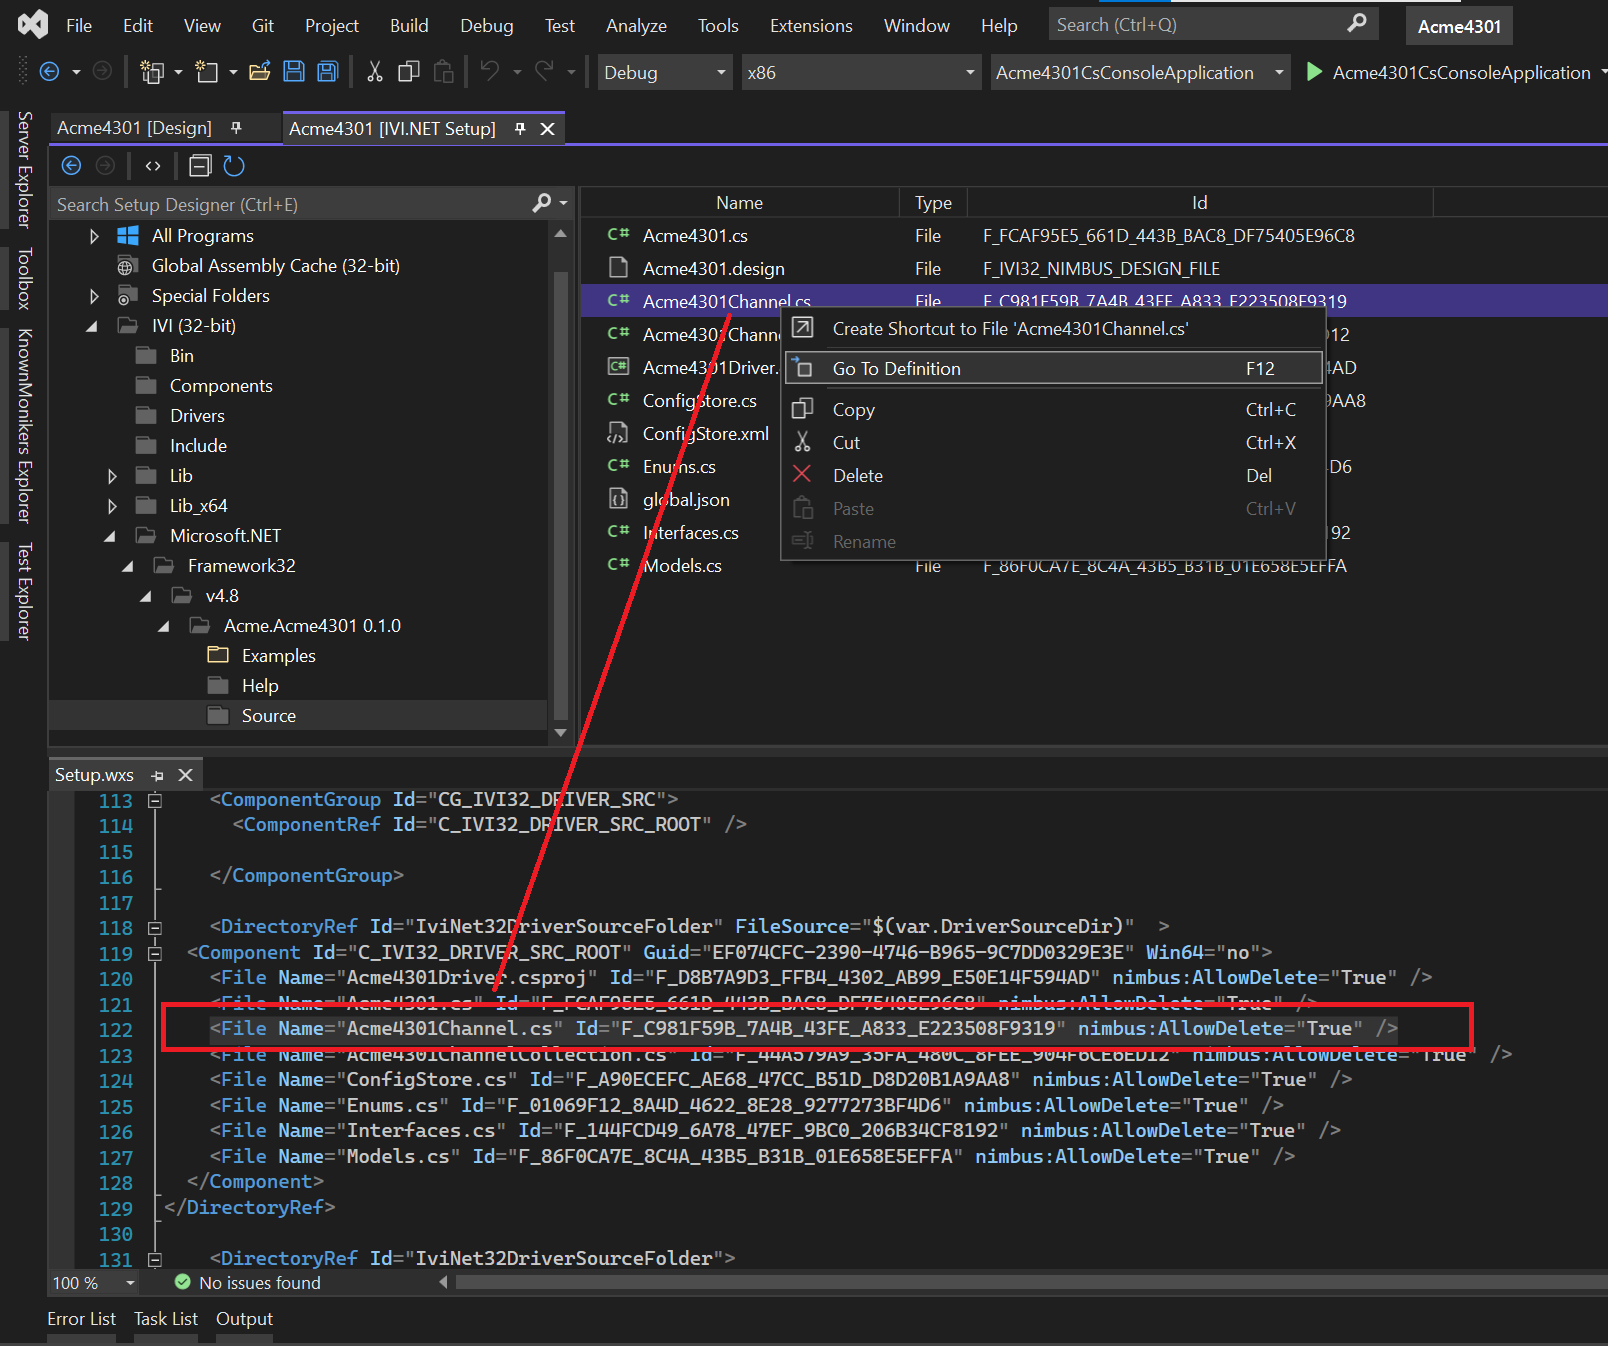Expand the Lib tree node
The image size is (1608, 1346).
(112, 475)
